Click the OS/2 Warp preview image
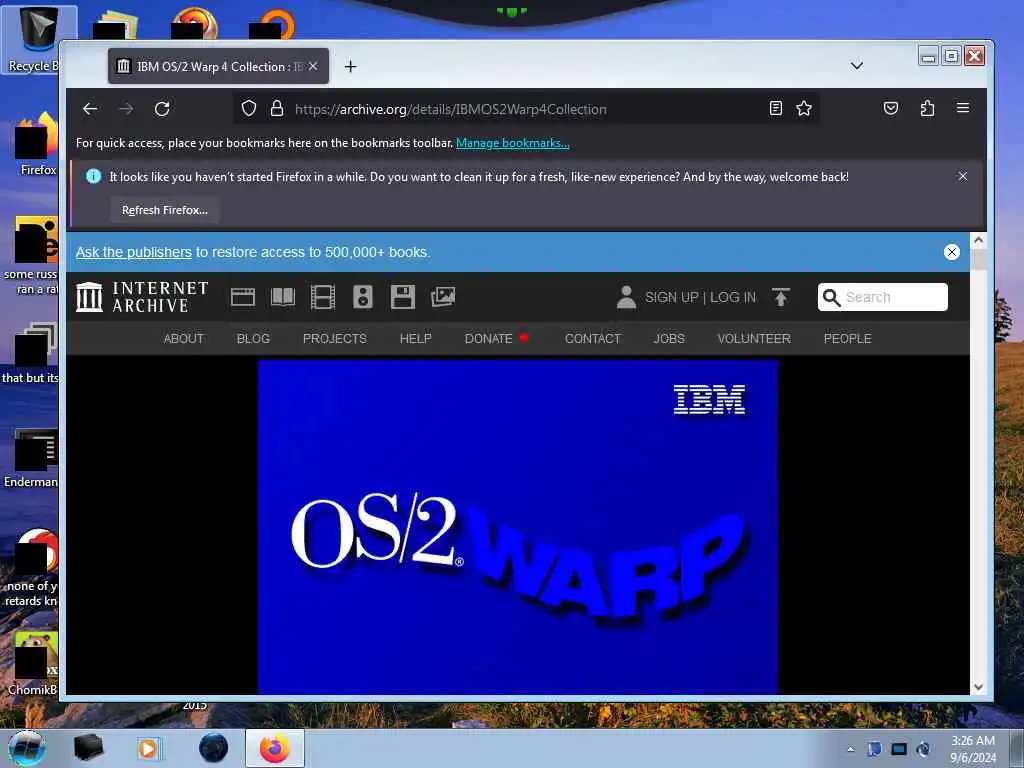Viewport: 1024px width, 768px height. click(518, 527)
